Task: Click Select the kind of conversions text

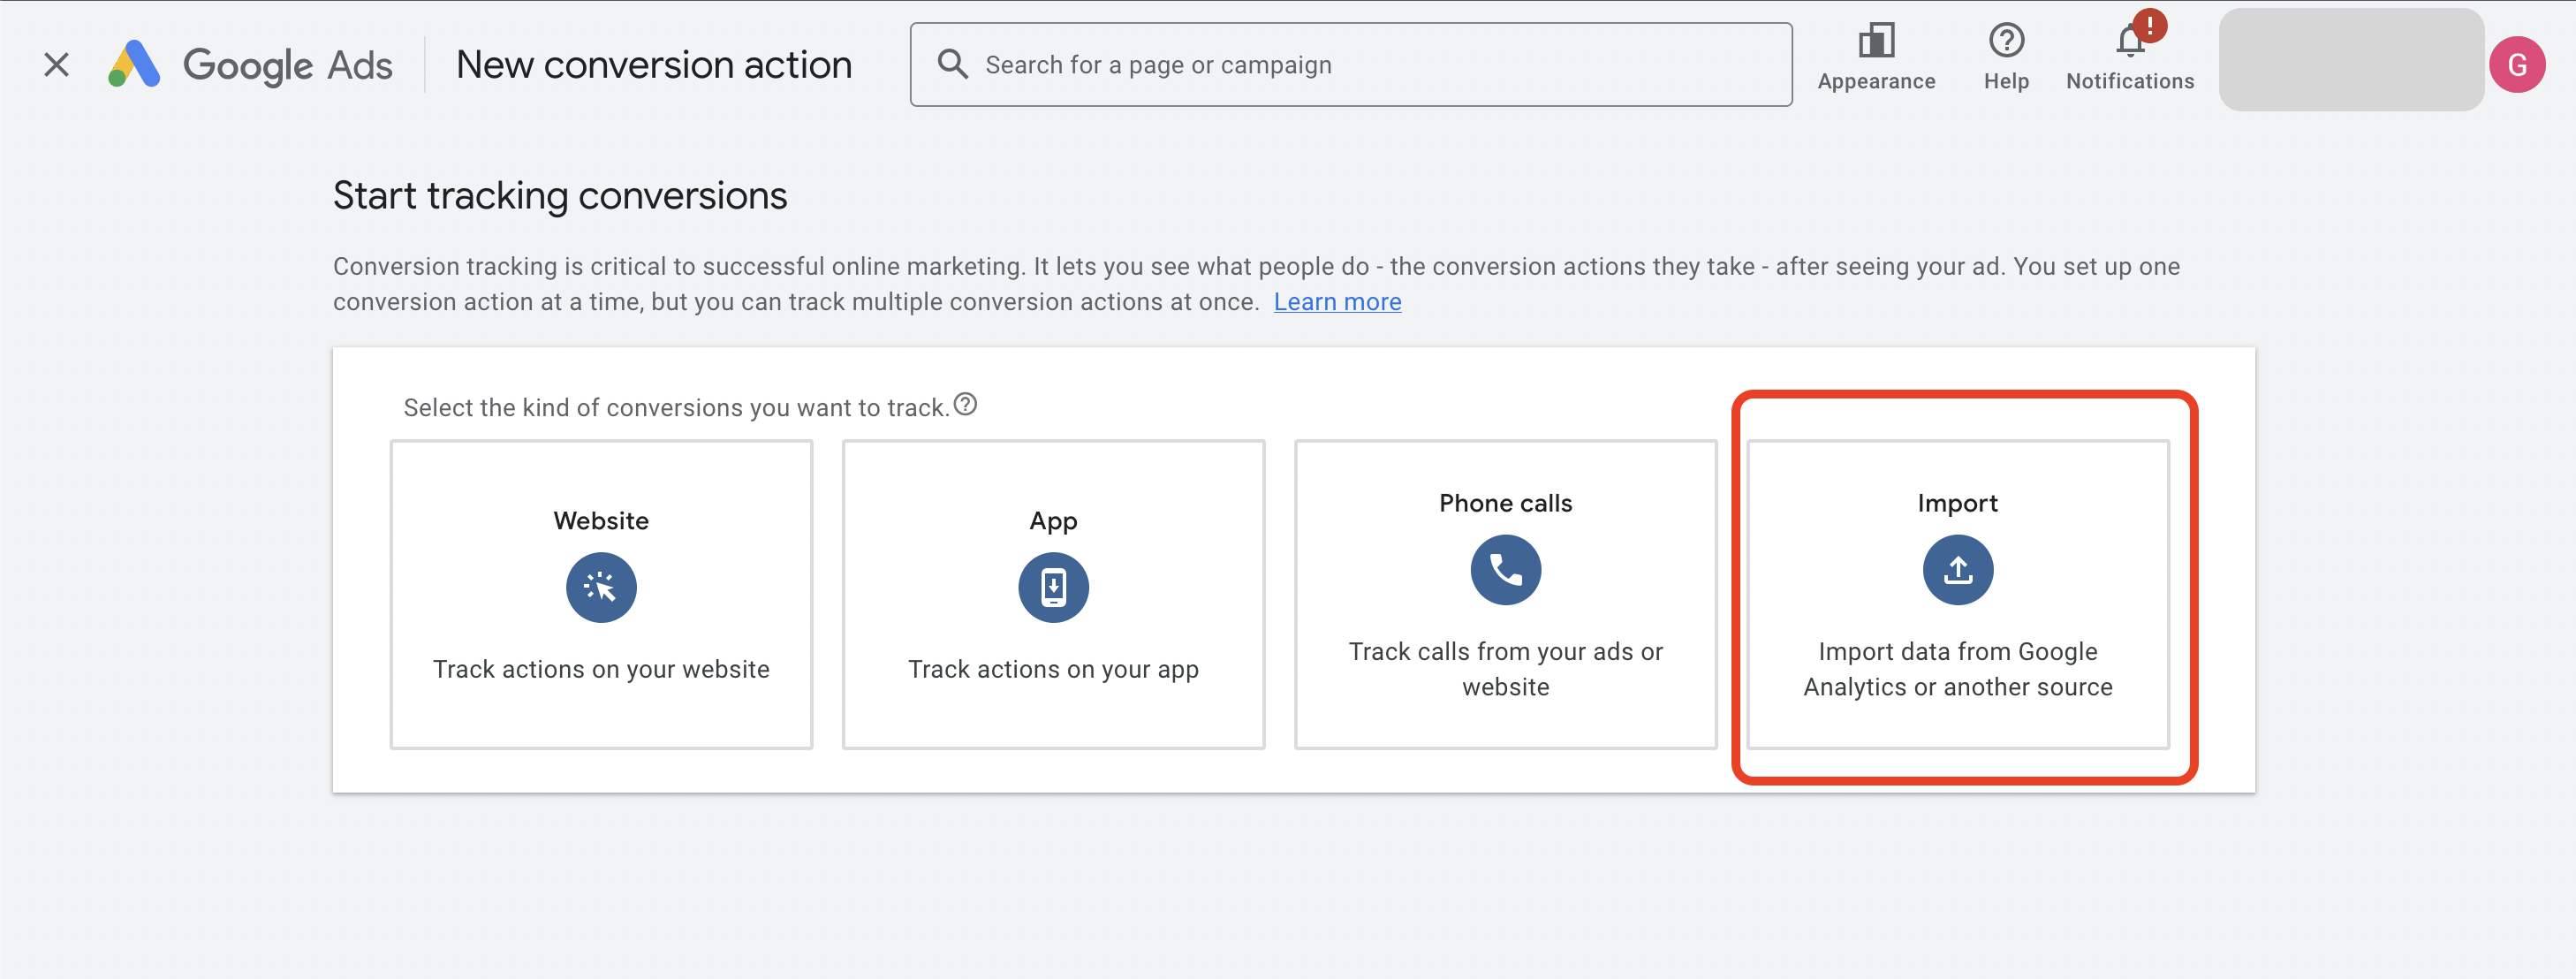Action: point(676,408)
